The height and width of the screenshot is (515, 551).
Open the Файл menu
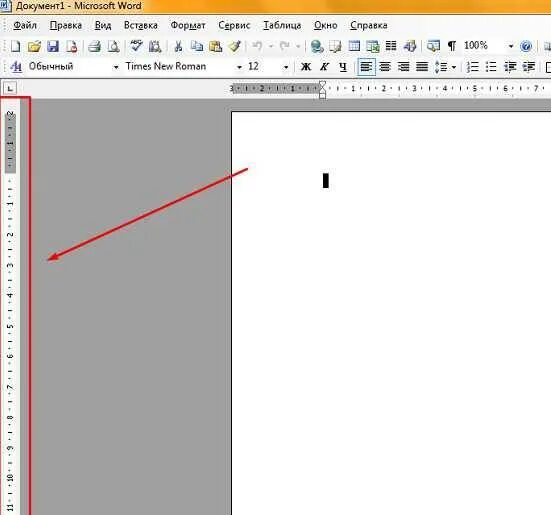coord(25,25)
